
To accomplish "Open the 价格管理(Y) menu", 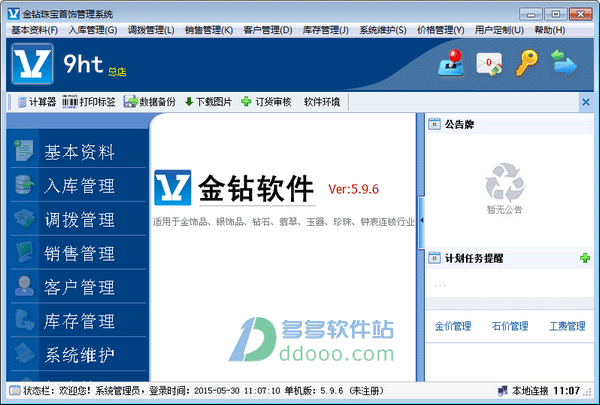I will coord(441,30).
